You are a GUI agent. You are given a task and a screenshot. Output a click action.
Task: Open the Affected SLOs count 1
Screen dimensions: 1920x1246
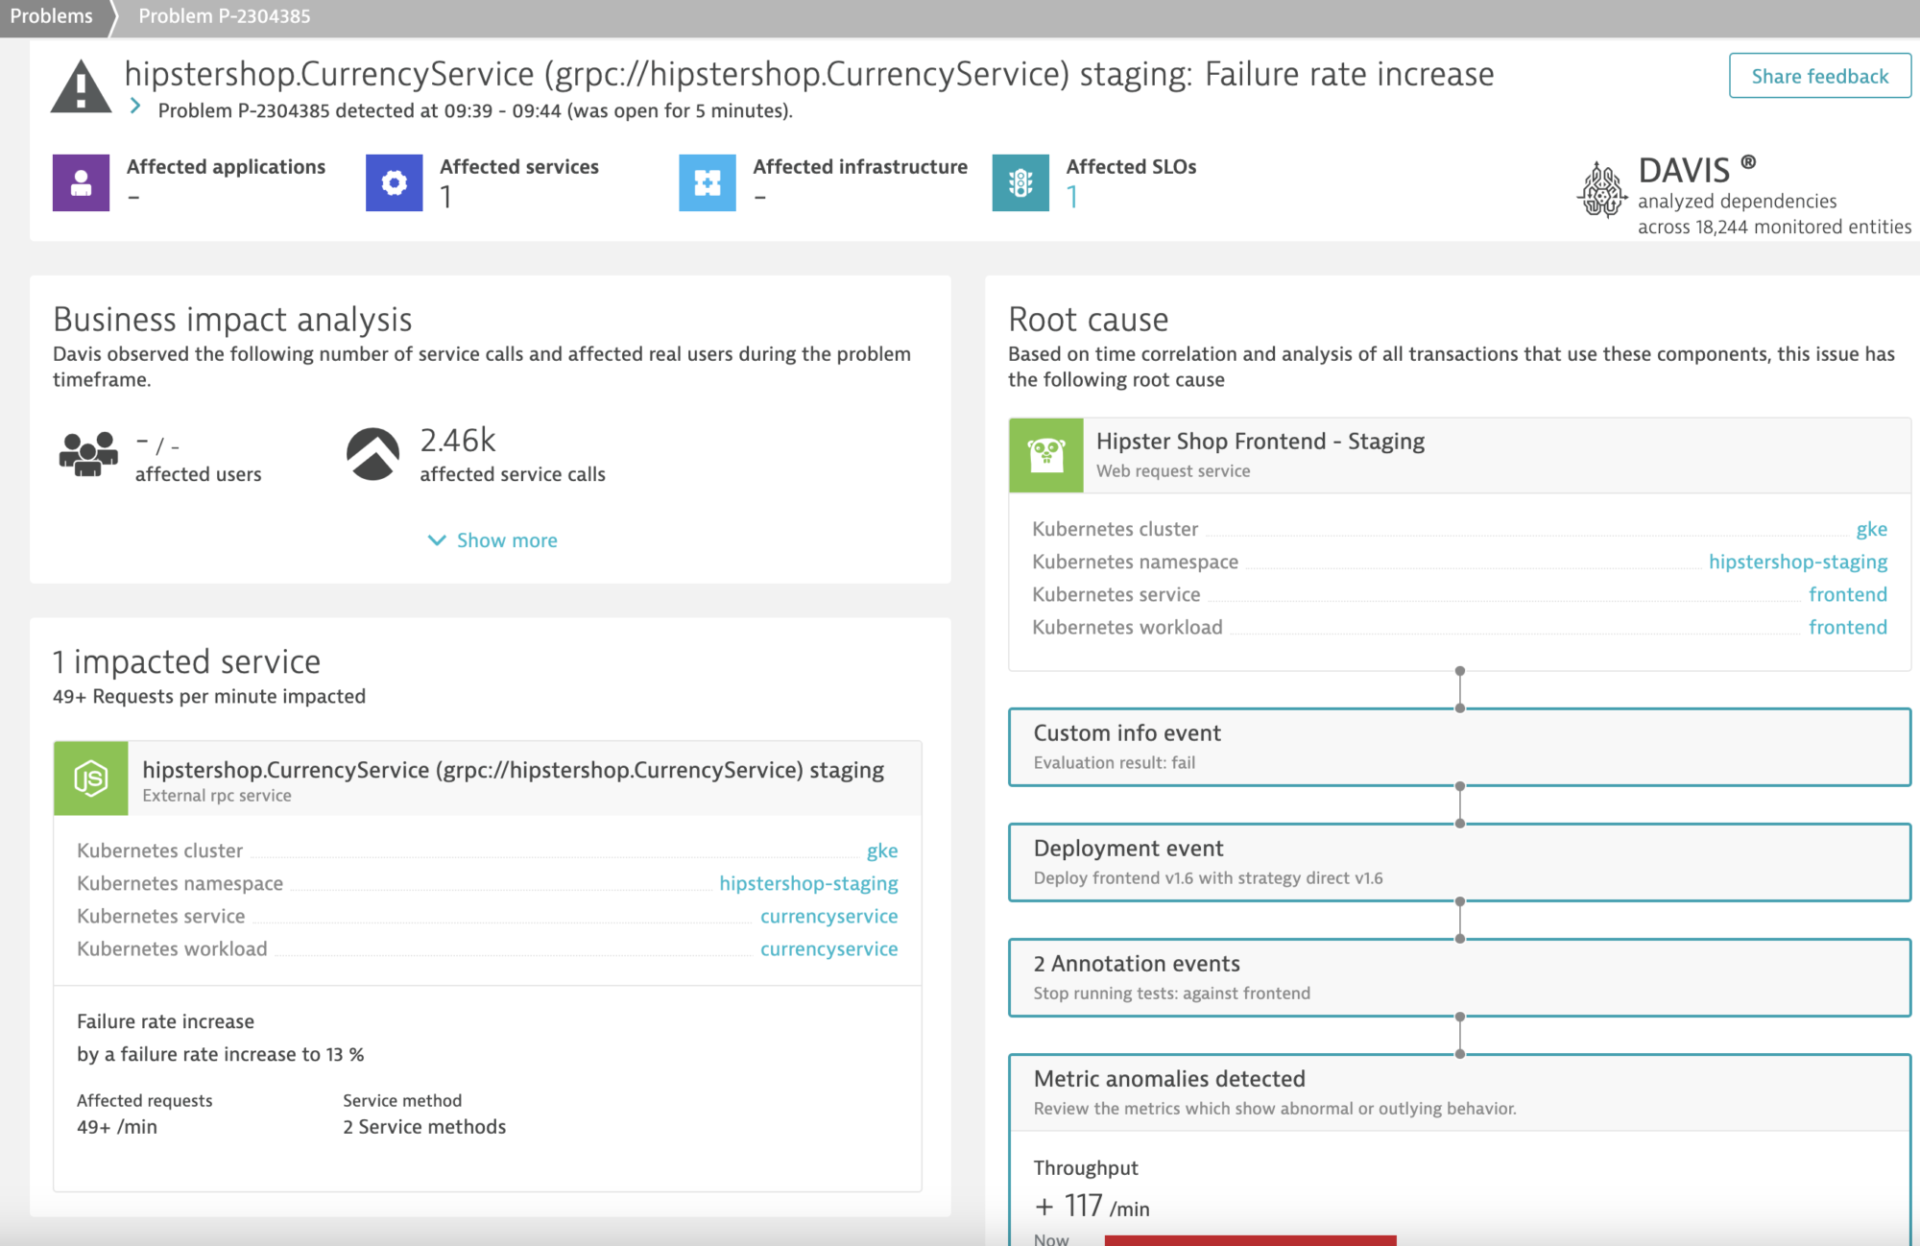[1072, 197]
